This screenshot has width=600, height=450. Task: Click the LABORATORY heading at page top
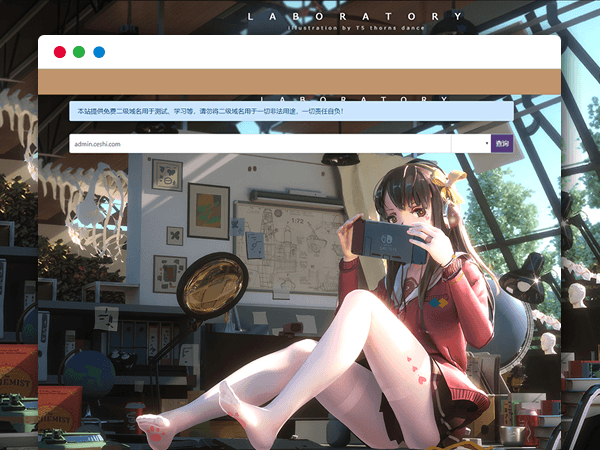click(356, 16)
